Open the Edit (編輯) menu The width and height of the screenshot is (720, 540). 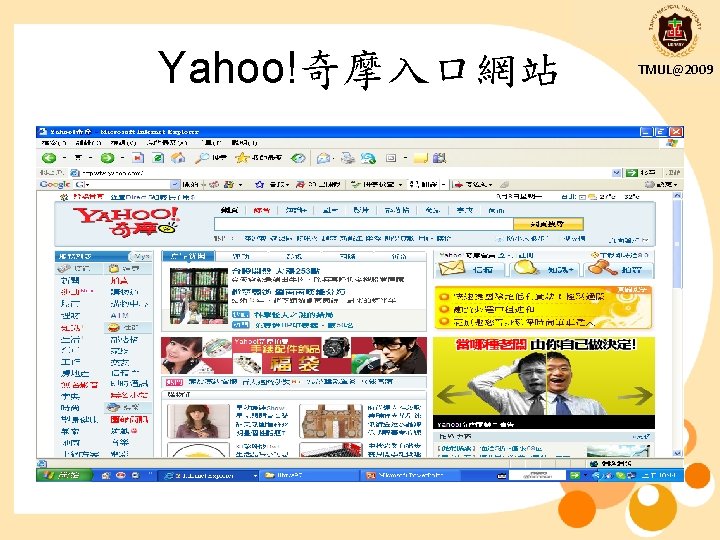88,143
